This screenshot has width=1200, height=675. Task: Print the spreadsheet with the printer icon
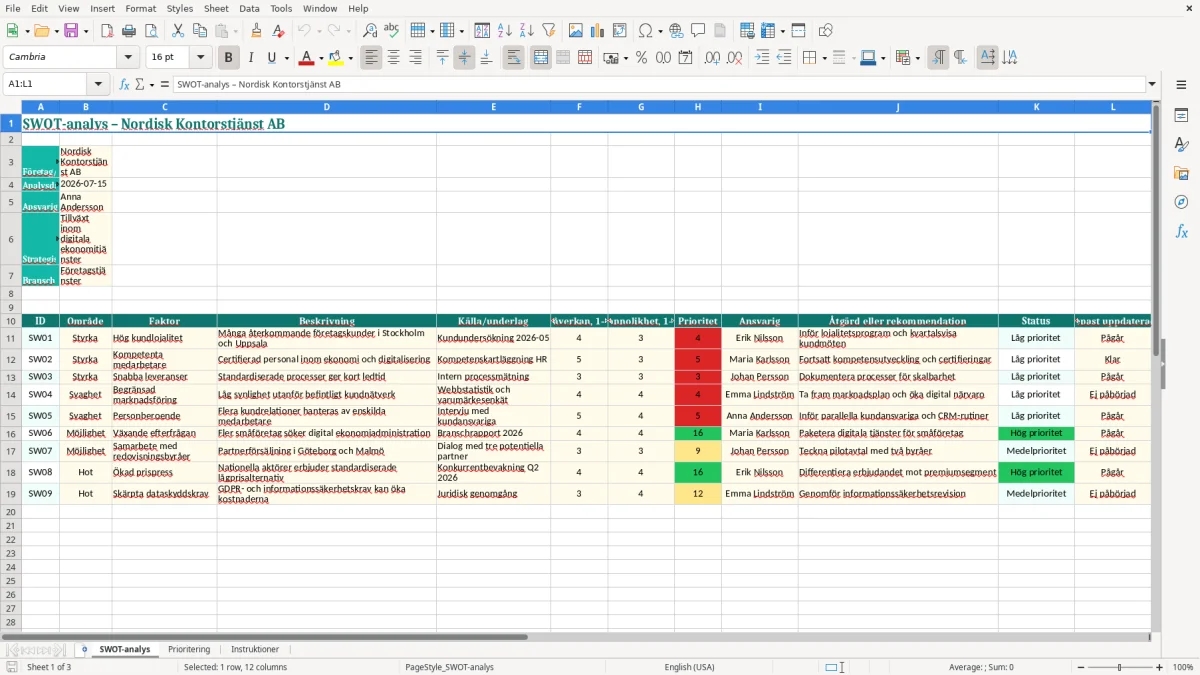[x=128, y=31]
